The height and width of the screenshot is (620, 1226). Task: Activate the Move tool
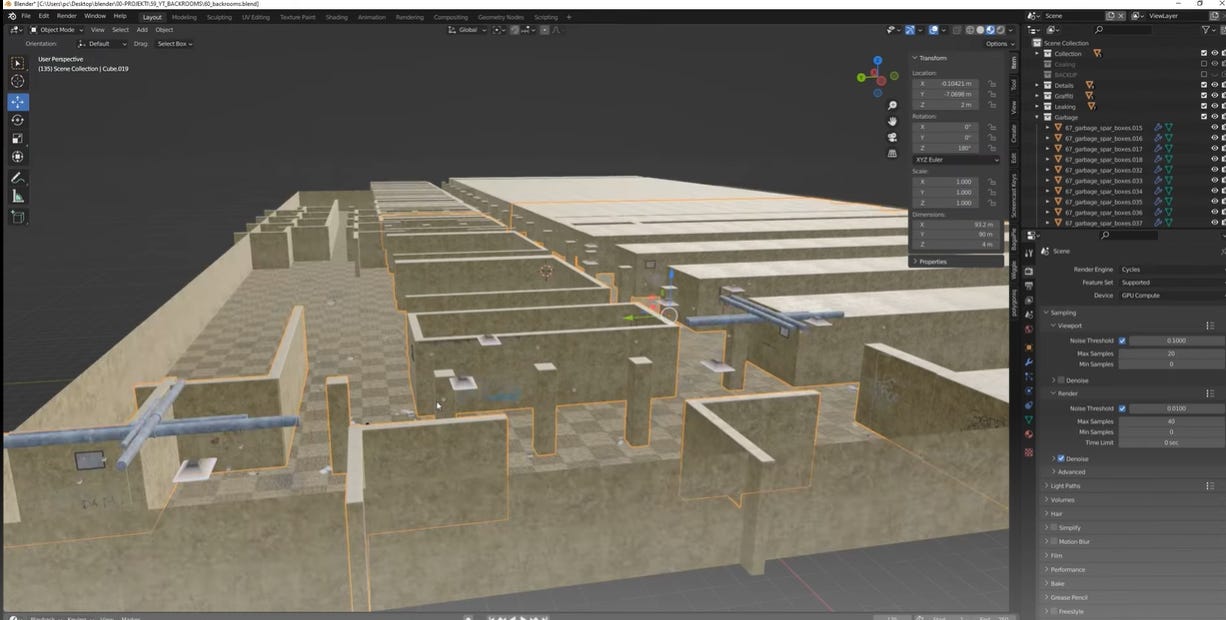pos(18,102)
